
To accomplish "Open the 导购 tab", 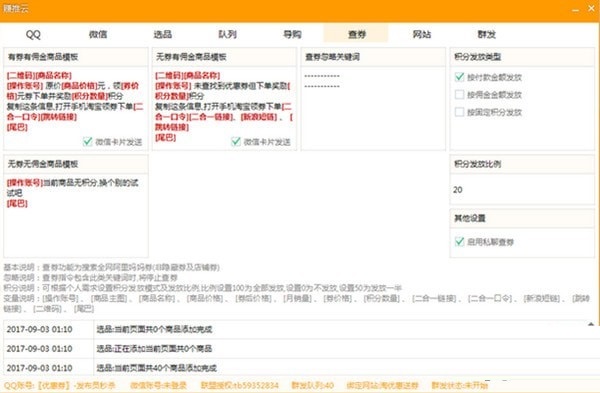I will [292, 34].
